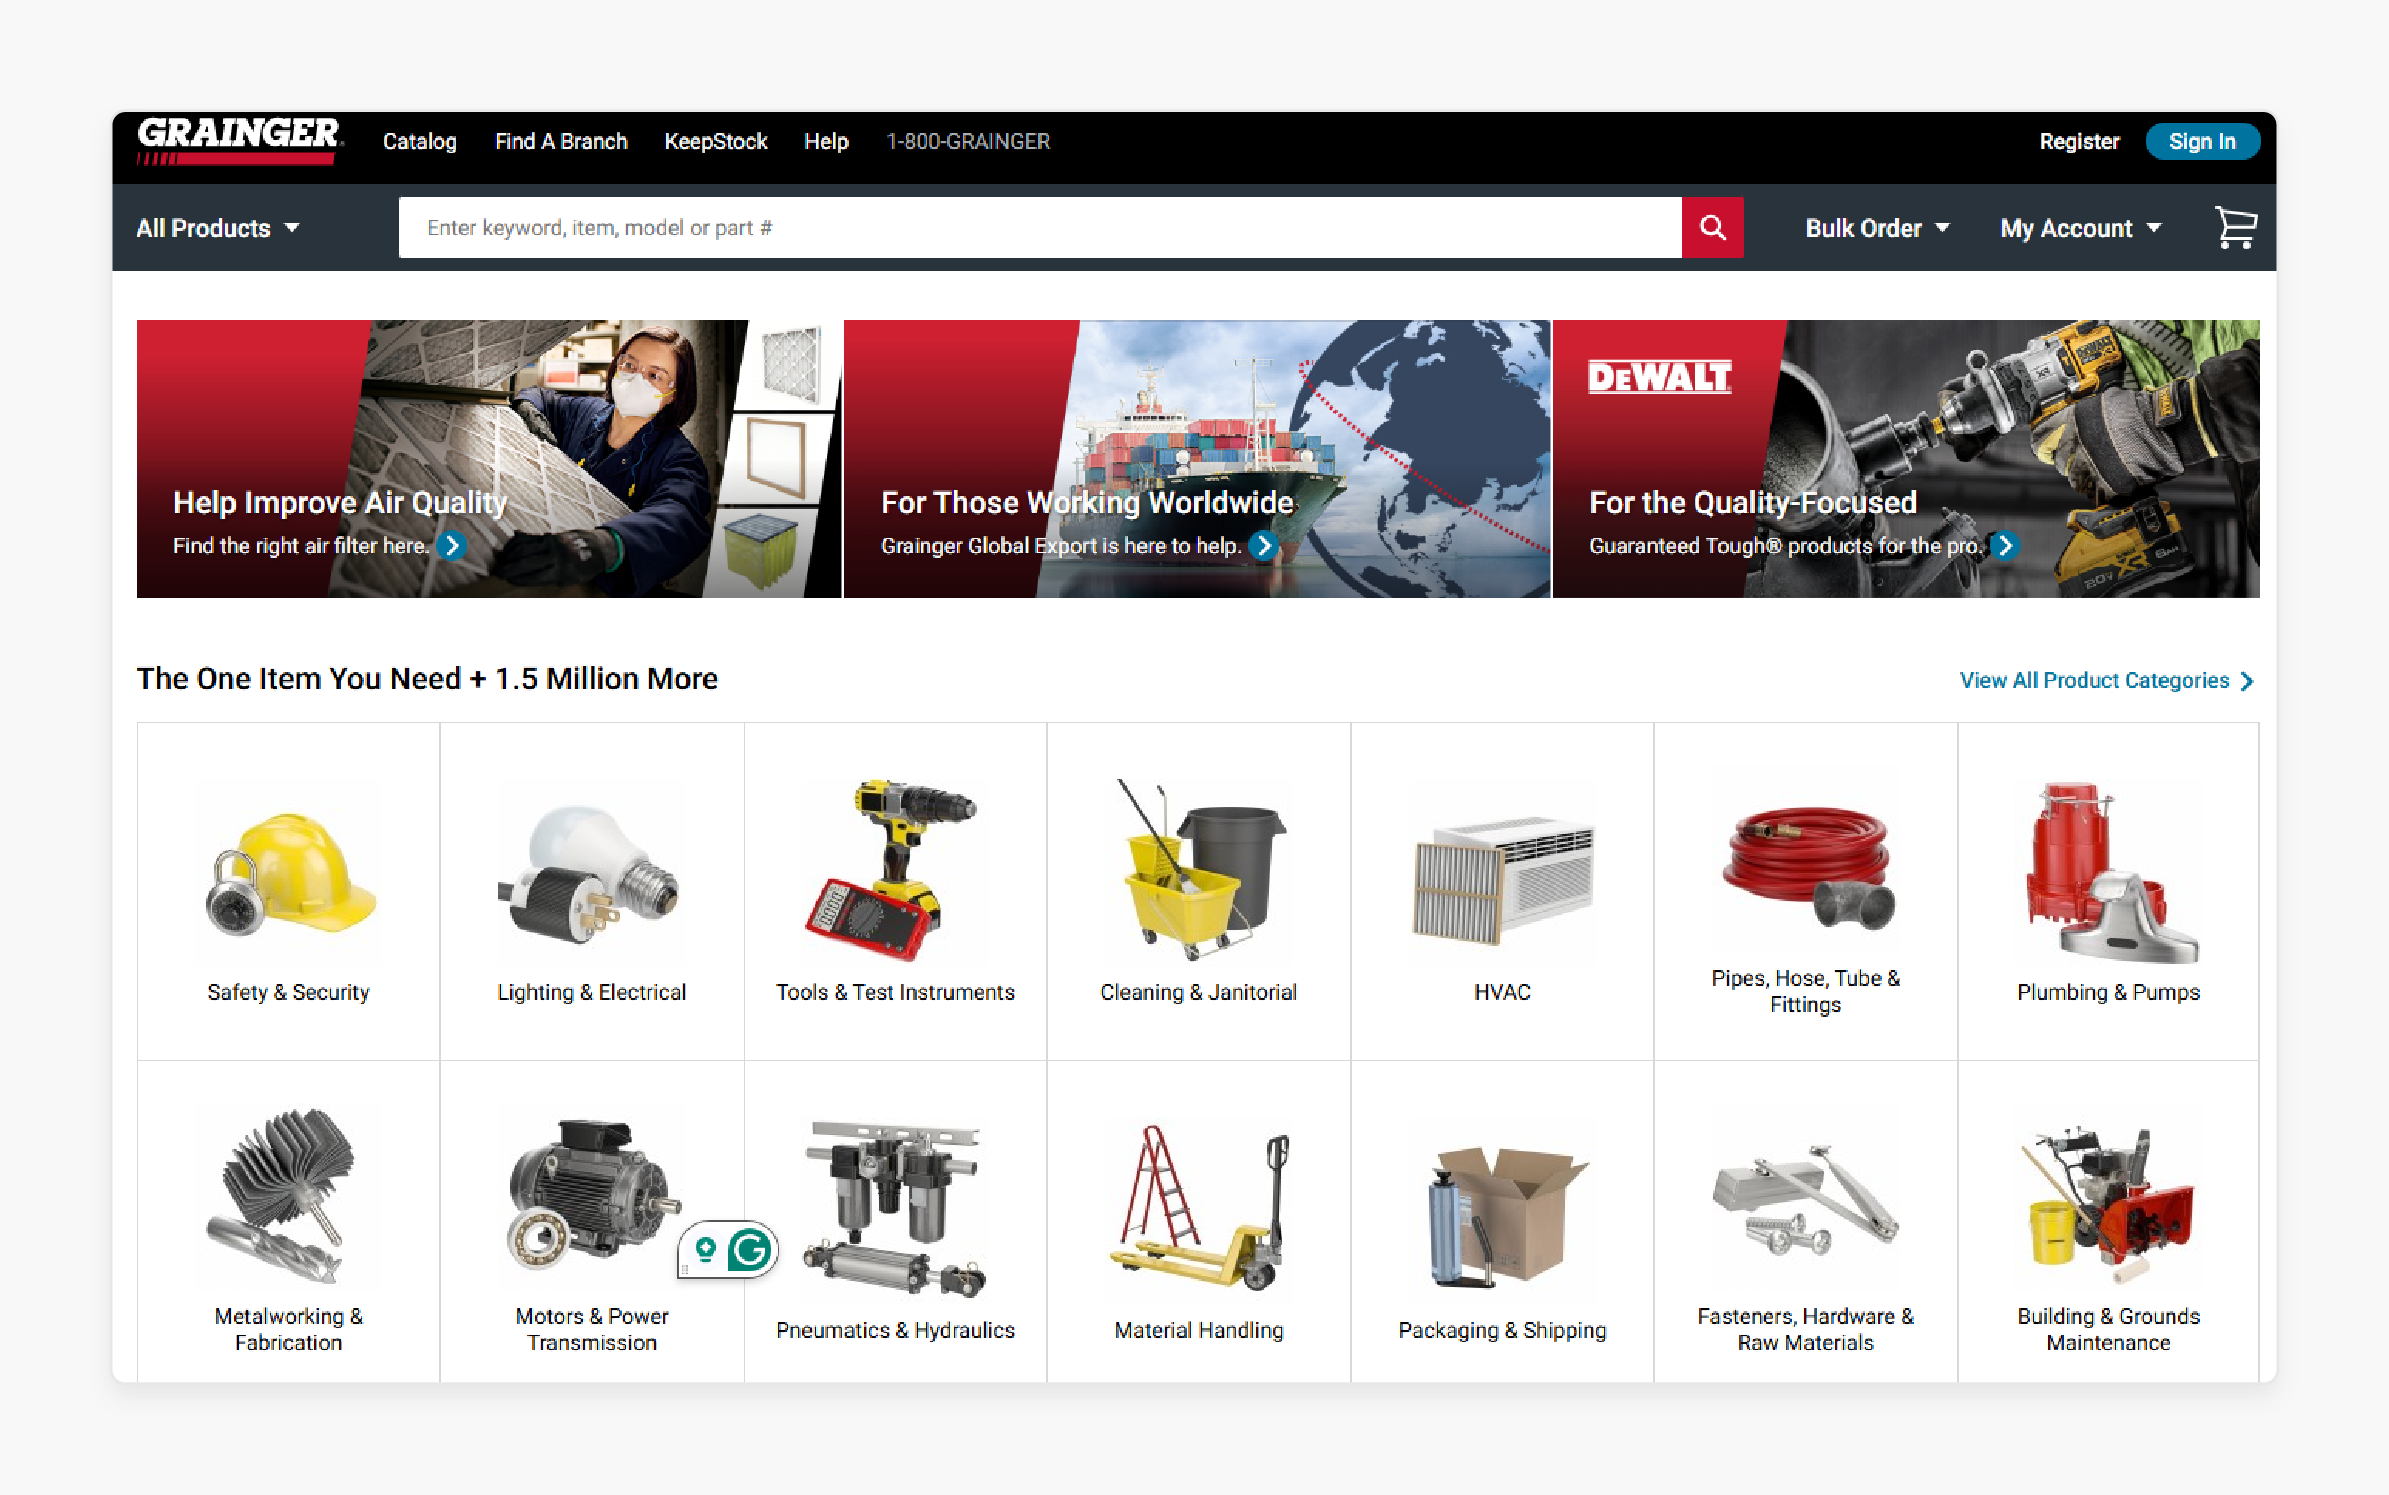Click Building & Grounds Maintenance label

coord(2108,1329)
